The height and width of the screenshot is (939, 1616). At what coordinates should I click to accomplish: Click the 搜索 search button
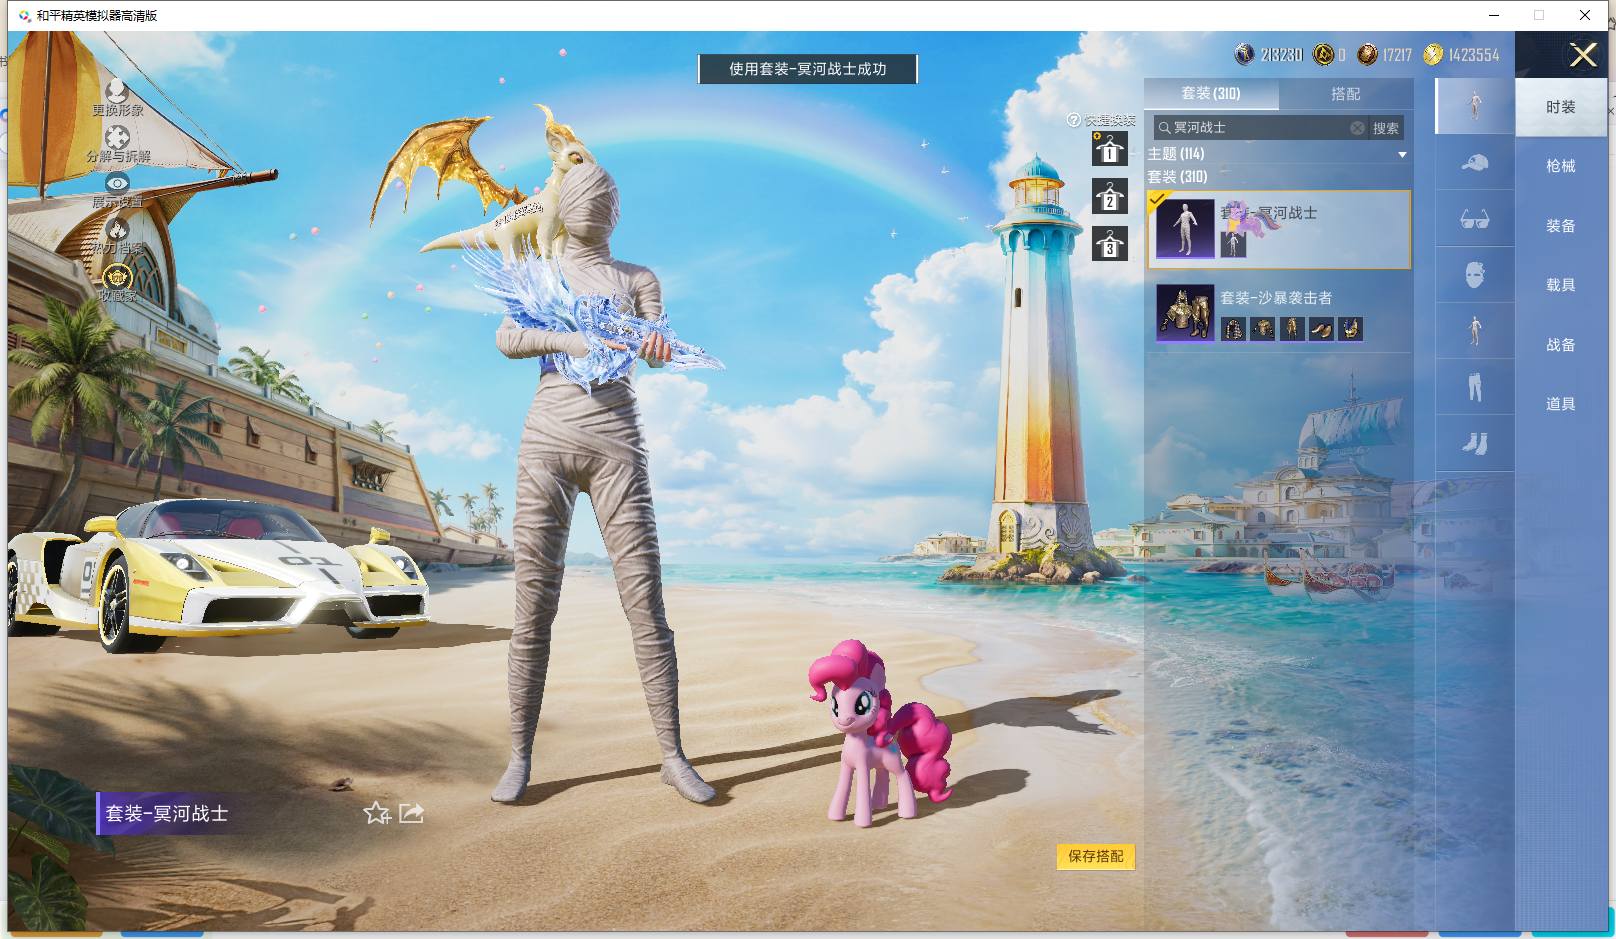[1385, 128]
